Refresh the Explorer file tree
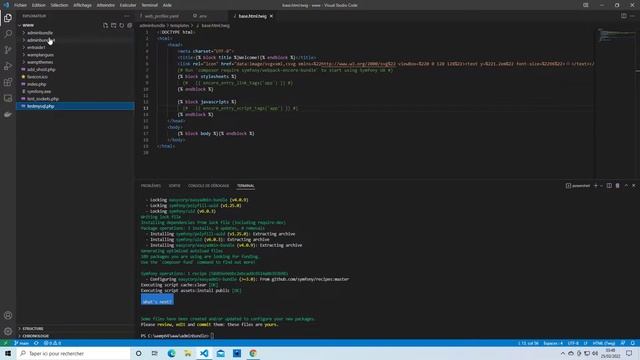The width and height of the screenshot is (640, 360). click(x=122, y=25)
